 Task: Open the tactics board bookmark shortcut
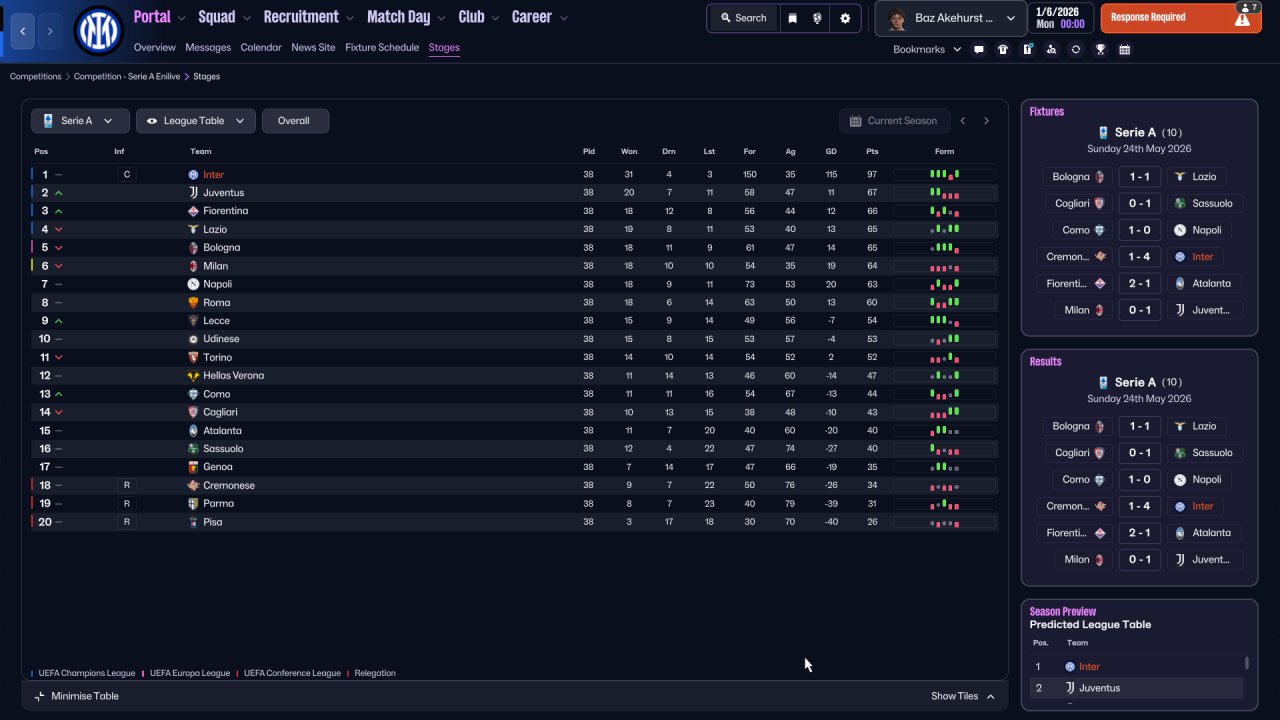1027,49
